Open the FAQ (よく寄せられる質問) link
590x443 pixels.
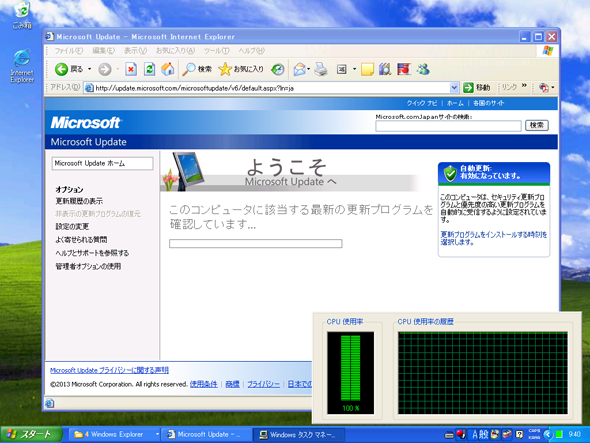tap(81, 240)
